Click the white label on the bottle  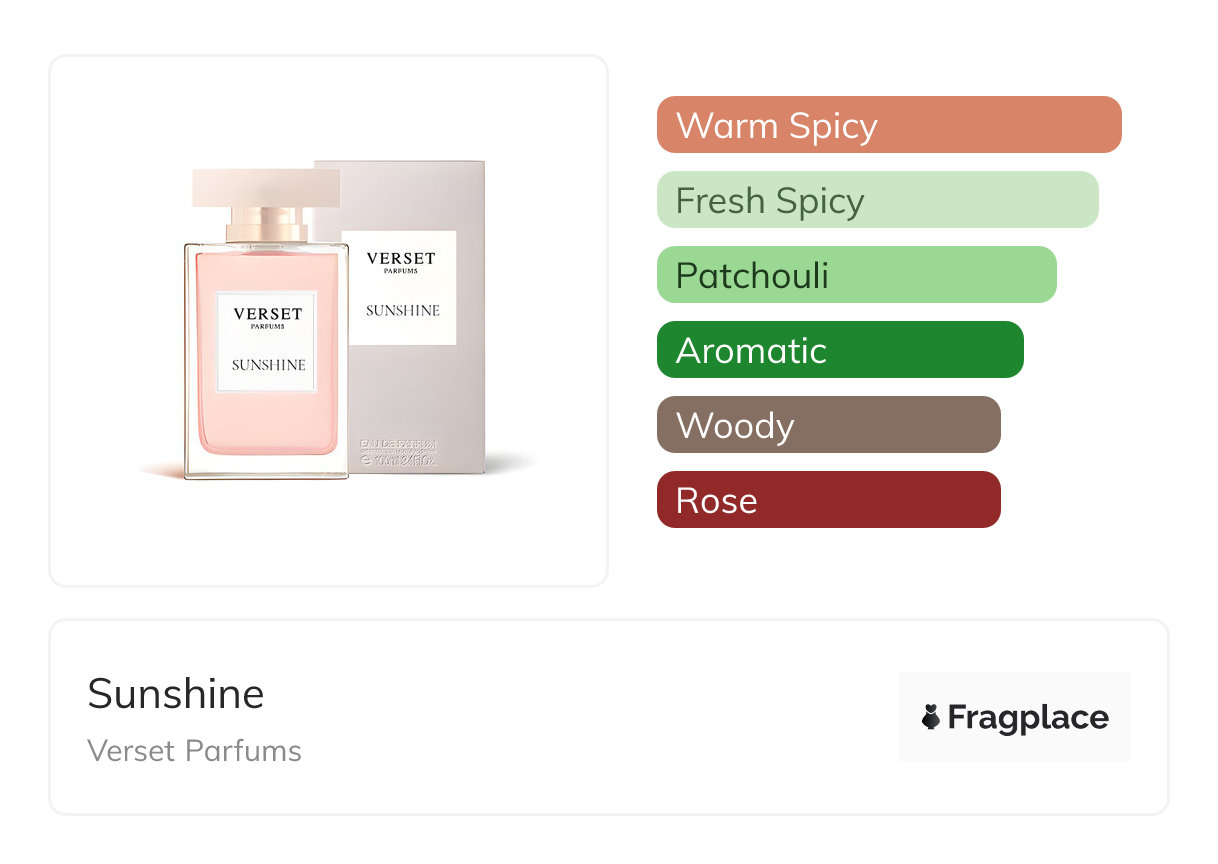coord(268,340)
